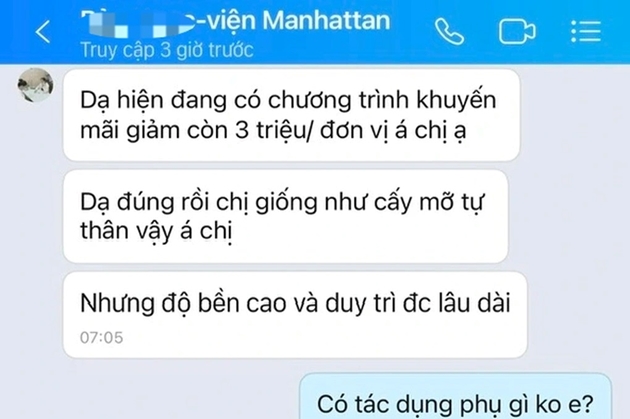Viewport: 630px width, 419px height.
Task: Start a voice call with the phone icon
Action: [449, 31]
